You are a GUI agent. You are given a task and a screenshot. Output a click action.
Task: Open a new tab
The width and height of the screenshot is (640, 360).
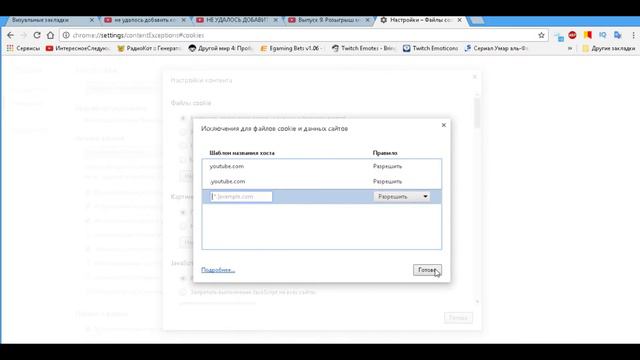click(x=477, y=20)
